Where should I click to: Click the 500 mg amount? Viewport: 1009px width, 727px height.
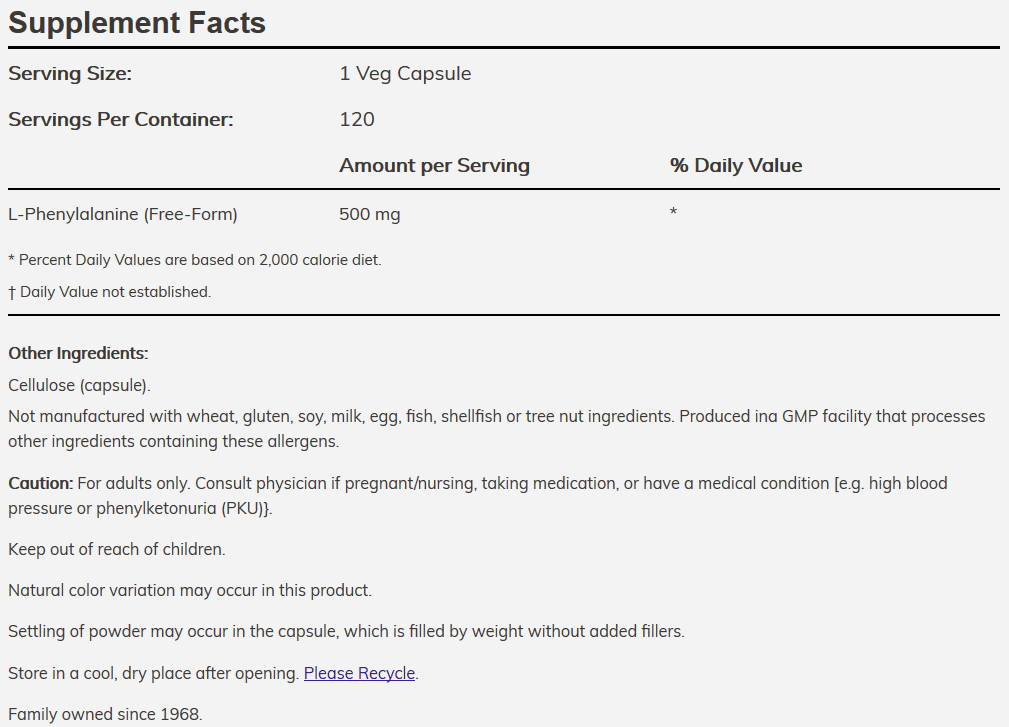(x=370, y=214)
